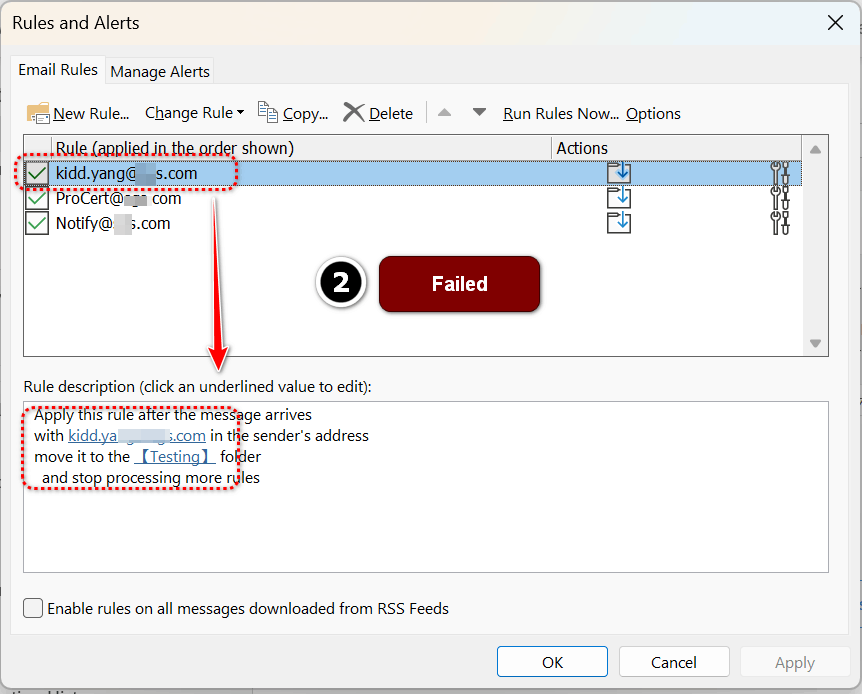Select the Notify rule row

(412, 223)
